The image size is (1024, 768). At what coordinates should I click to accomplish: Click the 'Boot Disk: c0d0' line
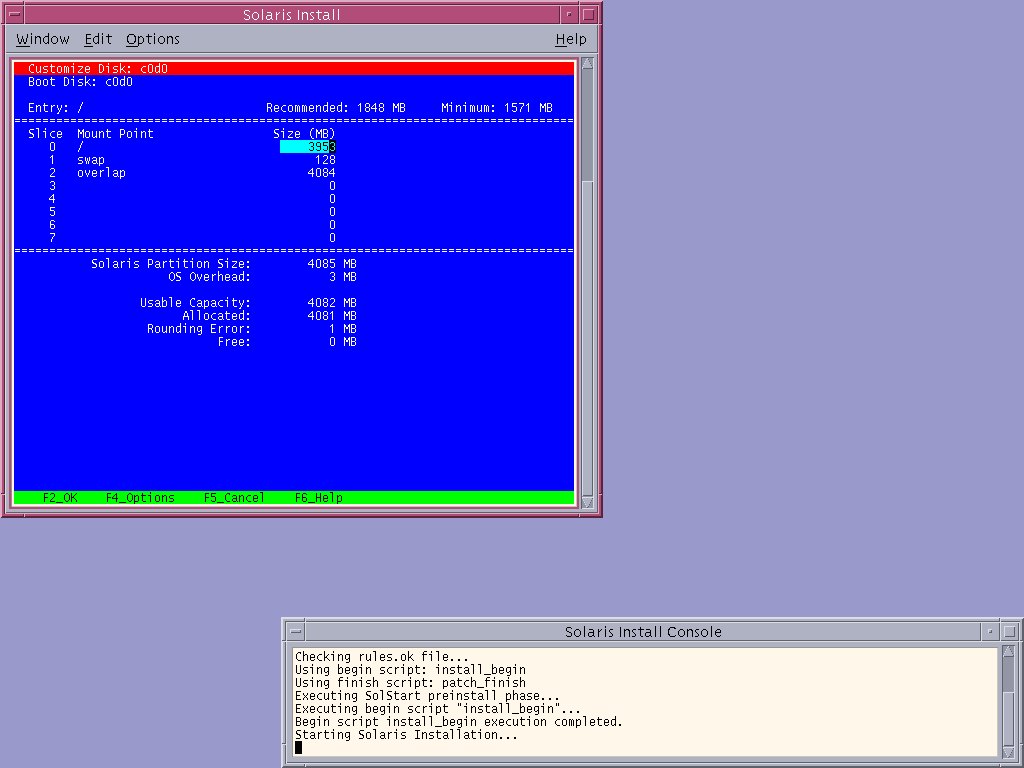click(x=80, y=82)
